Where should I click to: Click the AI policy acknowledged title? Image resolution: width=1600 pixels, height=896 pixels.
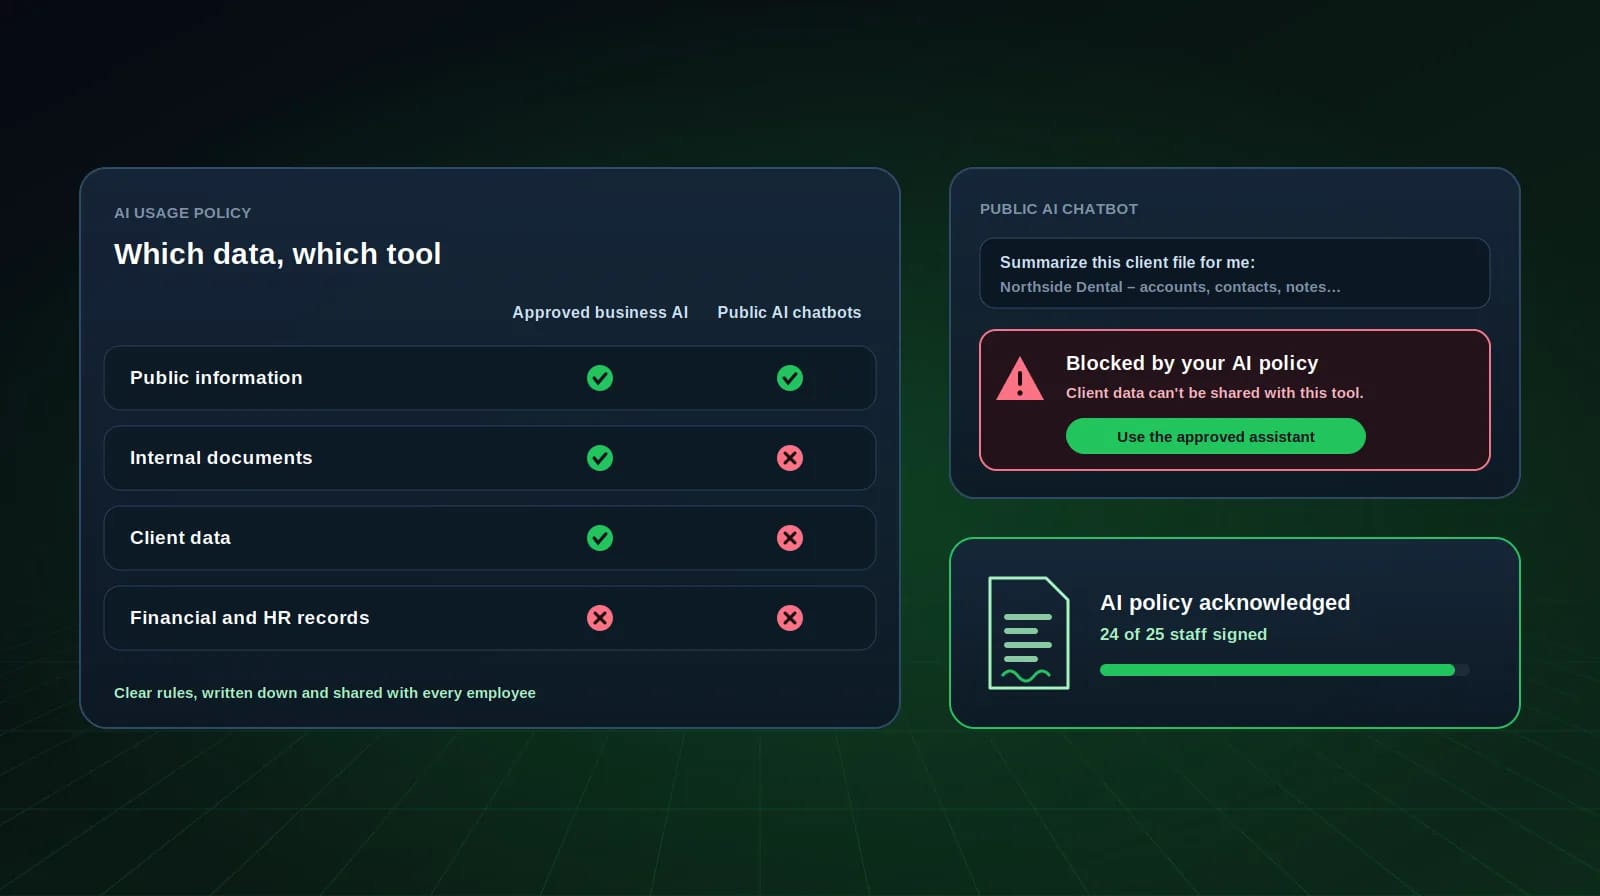1225,602
